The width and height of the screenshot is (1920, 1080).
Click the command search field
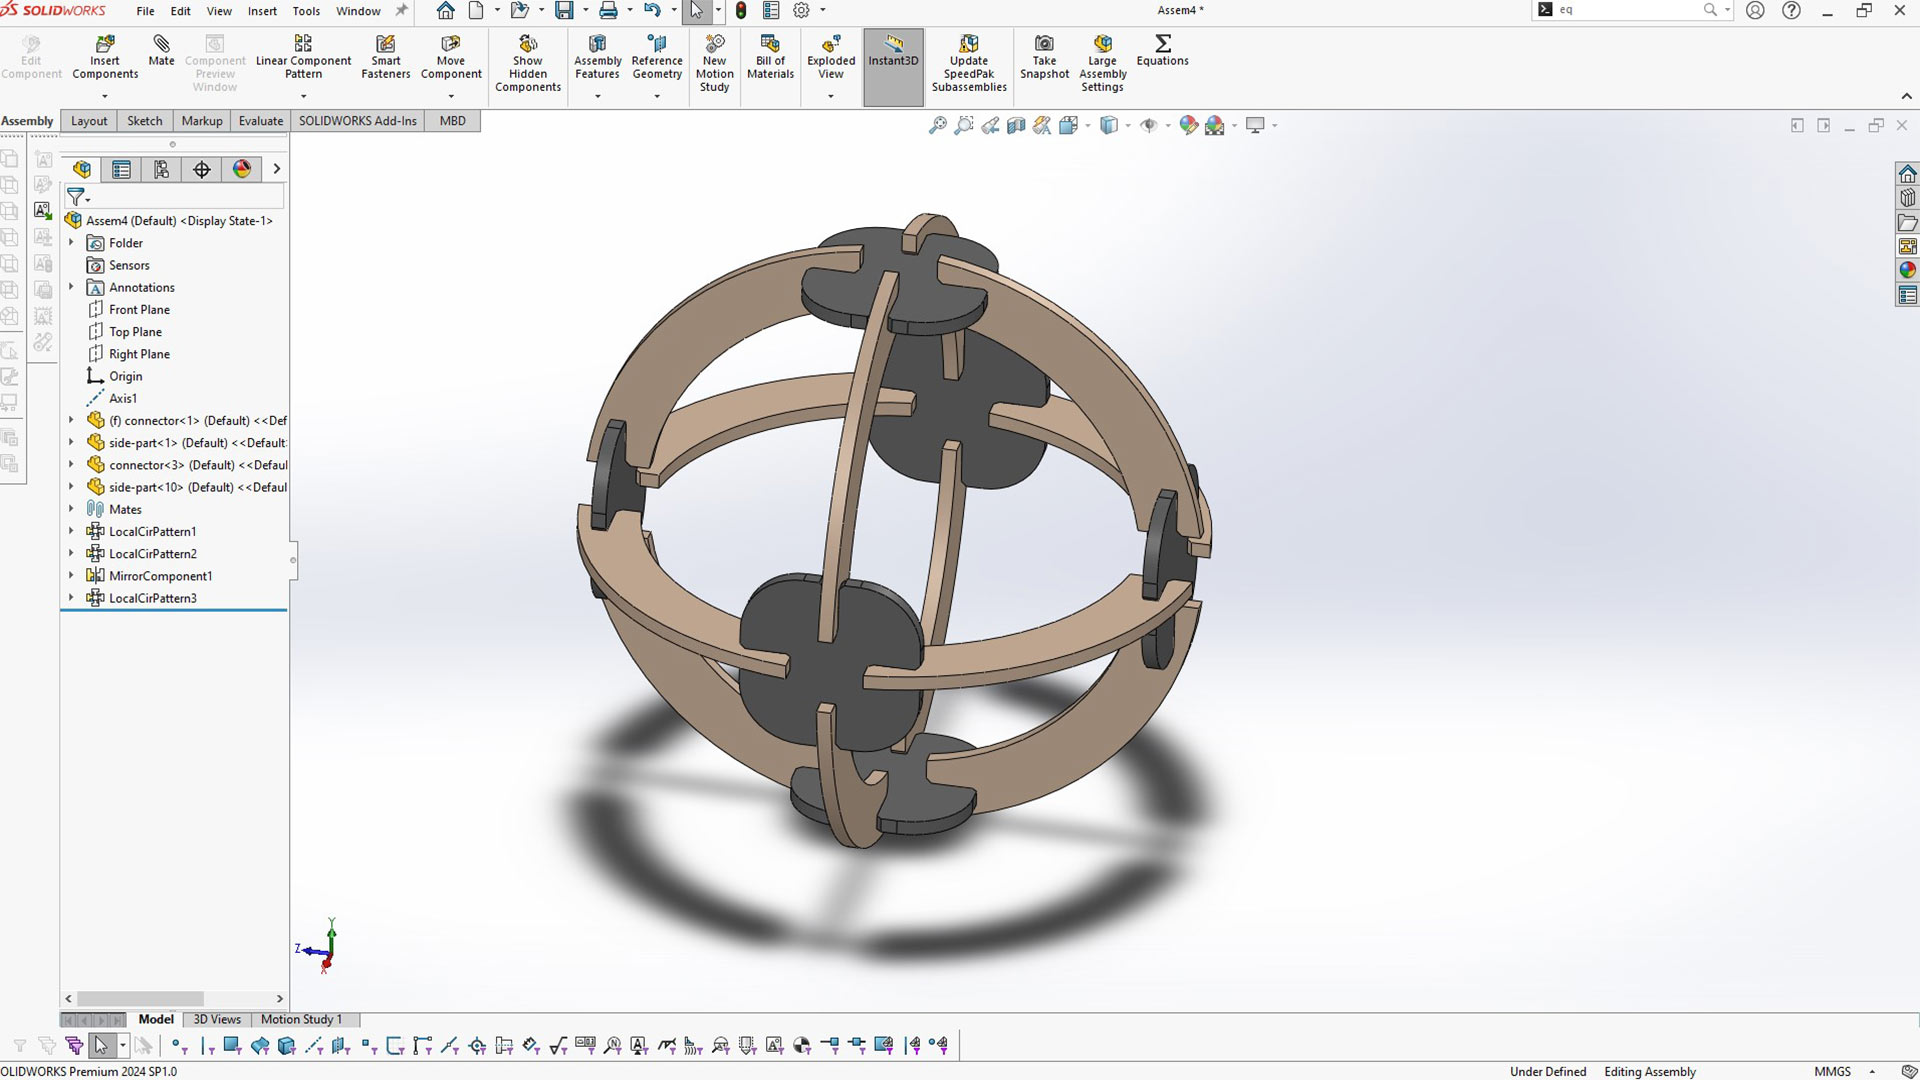click(1630, 10)
